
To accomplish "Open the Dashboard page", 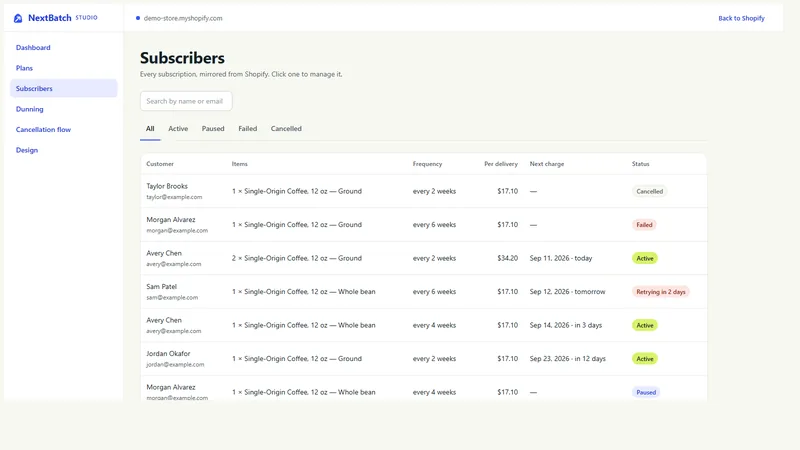I will [x=33, y=47].
